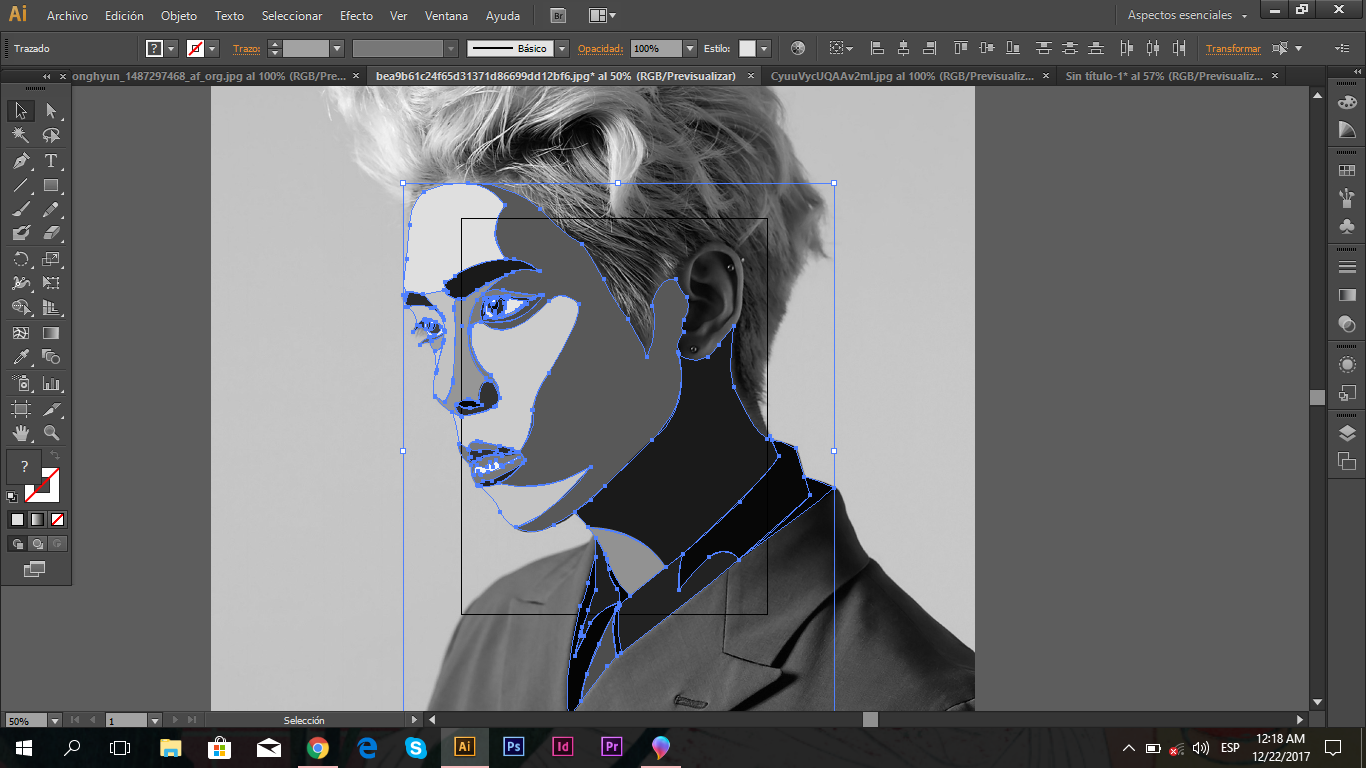Open Estilo graphic style dropdown
The width and height of the screenshot is (1366, 768).
coord(765,48)
